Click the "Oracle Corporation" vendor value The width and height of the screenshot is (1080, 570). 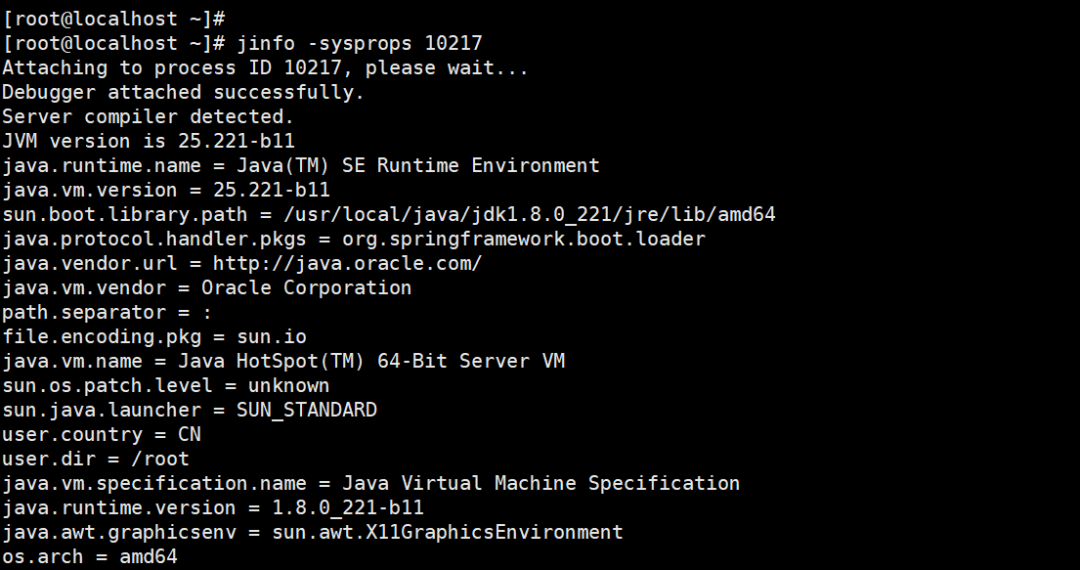tap(306, 288)
